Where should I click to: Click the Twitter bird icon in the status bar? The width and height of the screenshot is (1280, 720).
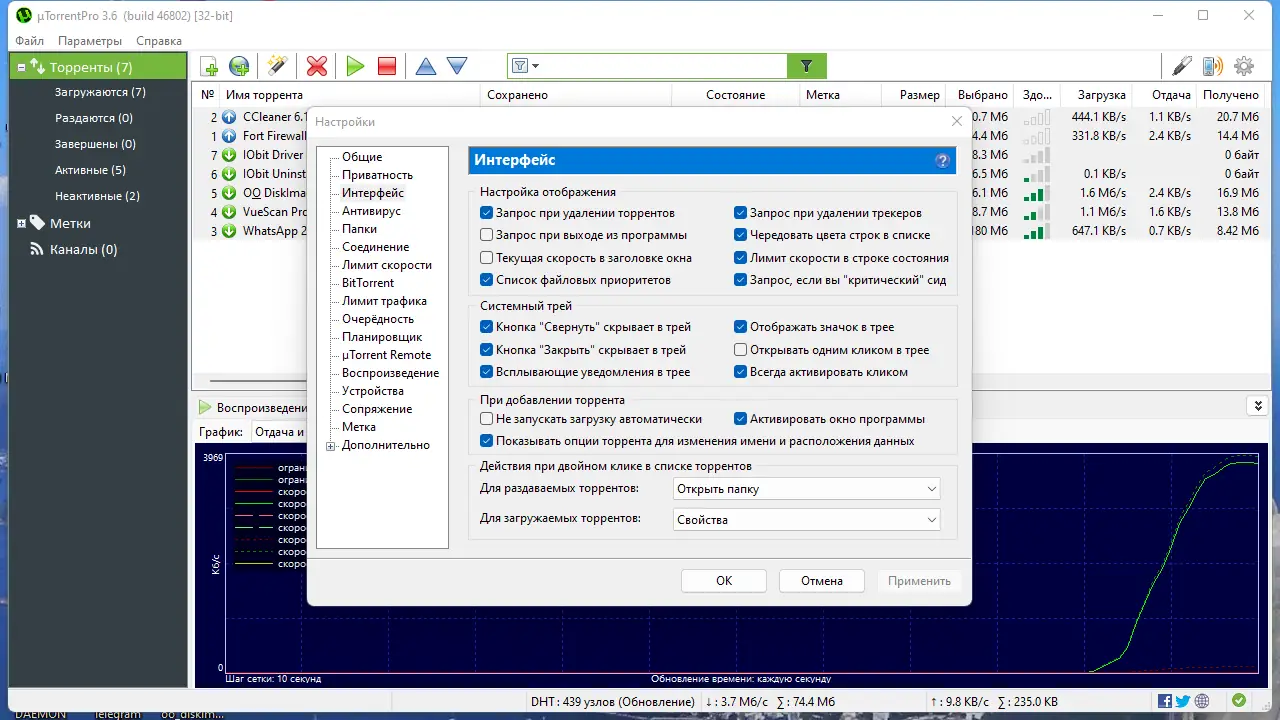coord(1183,701)
